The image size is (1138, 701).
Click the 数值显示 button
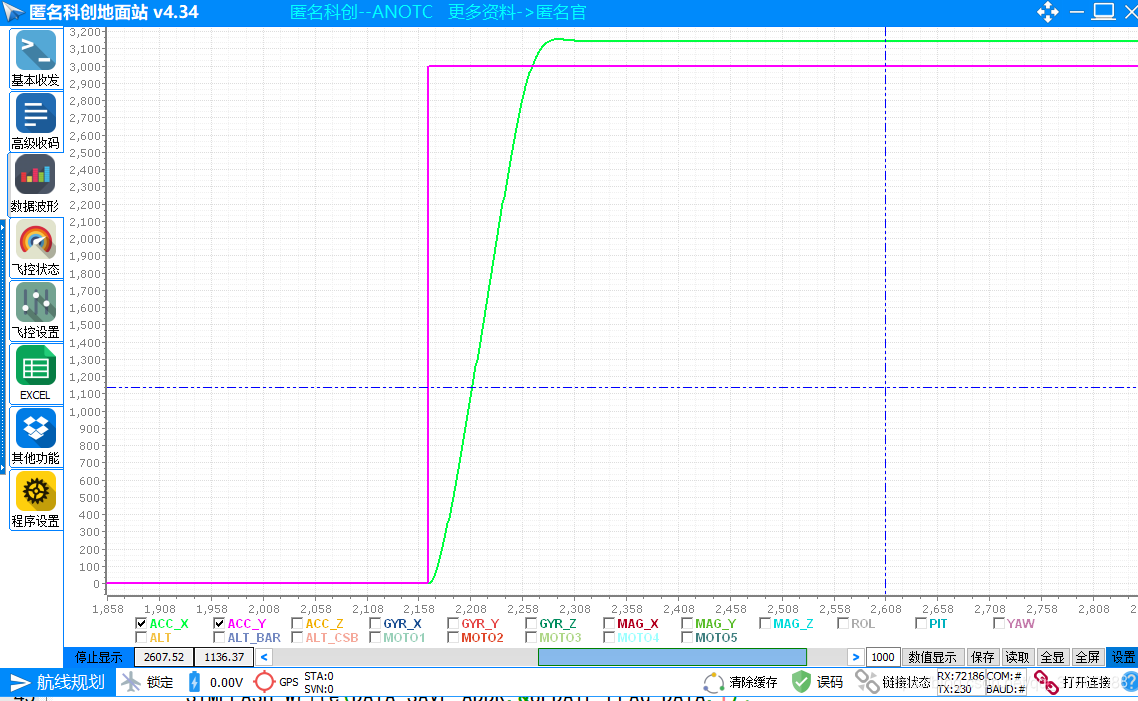tap(933, 657)
